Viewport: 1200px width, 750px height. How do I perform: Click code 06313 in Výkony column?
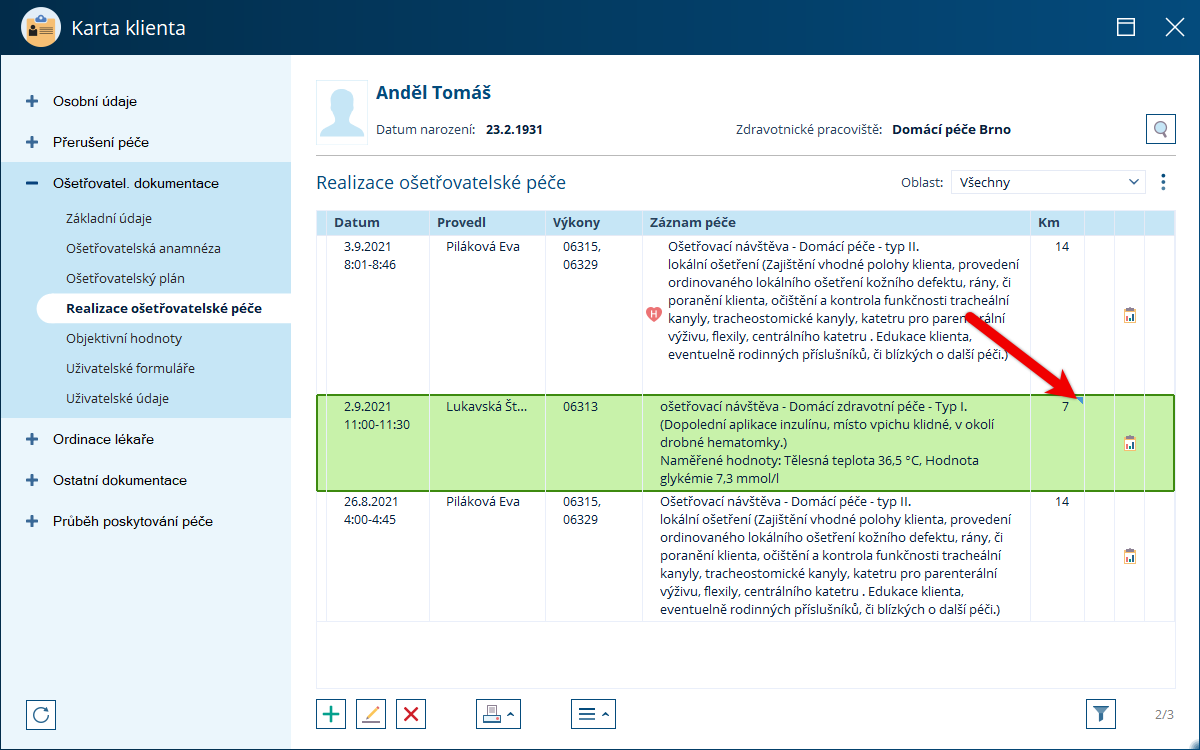click(581, 406)
